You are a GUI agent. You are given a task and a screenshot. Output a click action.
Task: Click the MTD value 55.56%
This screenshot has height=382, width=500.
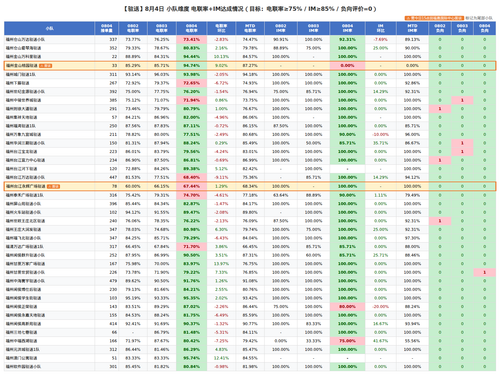point(412,341)
